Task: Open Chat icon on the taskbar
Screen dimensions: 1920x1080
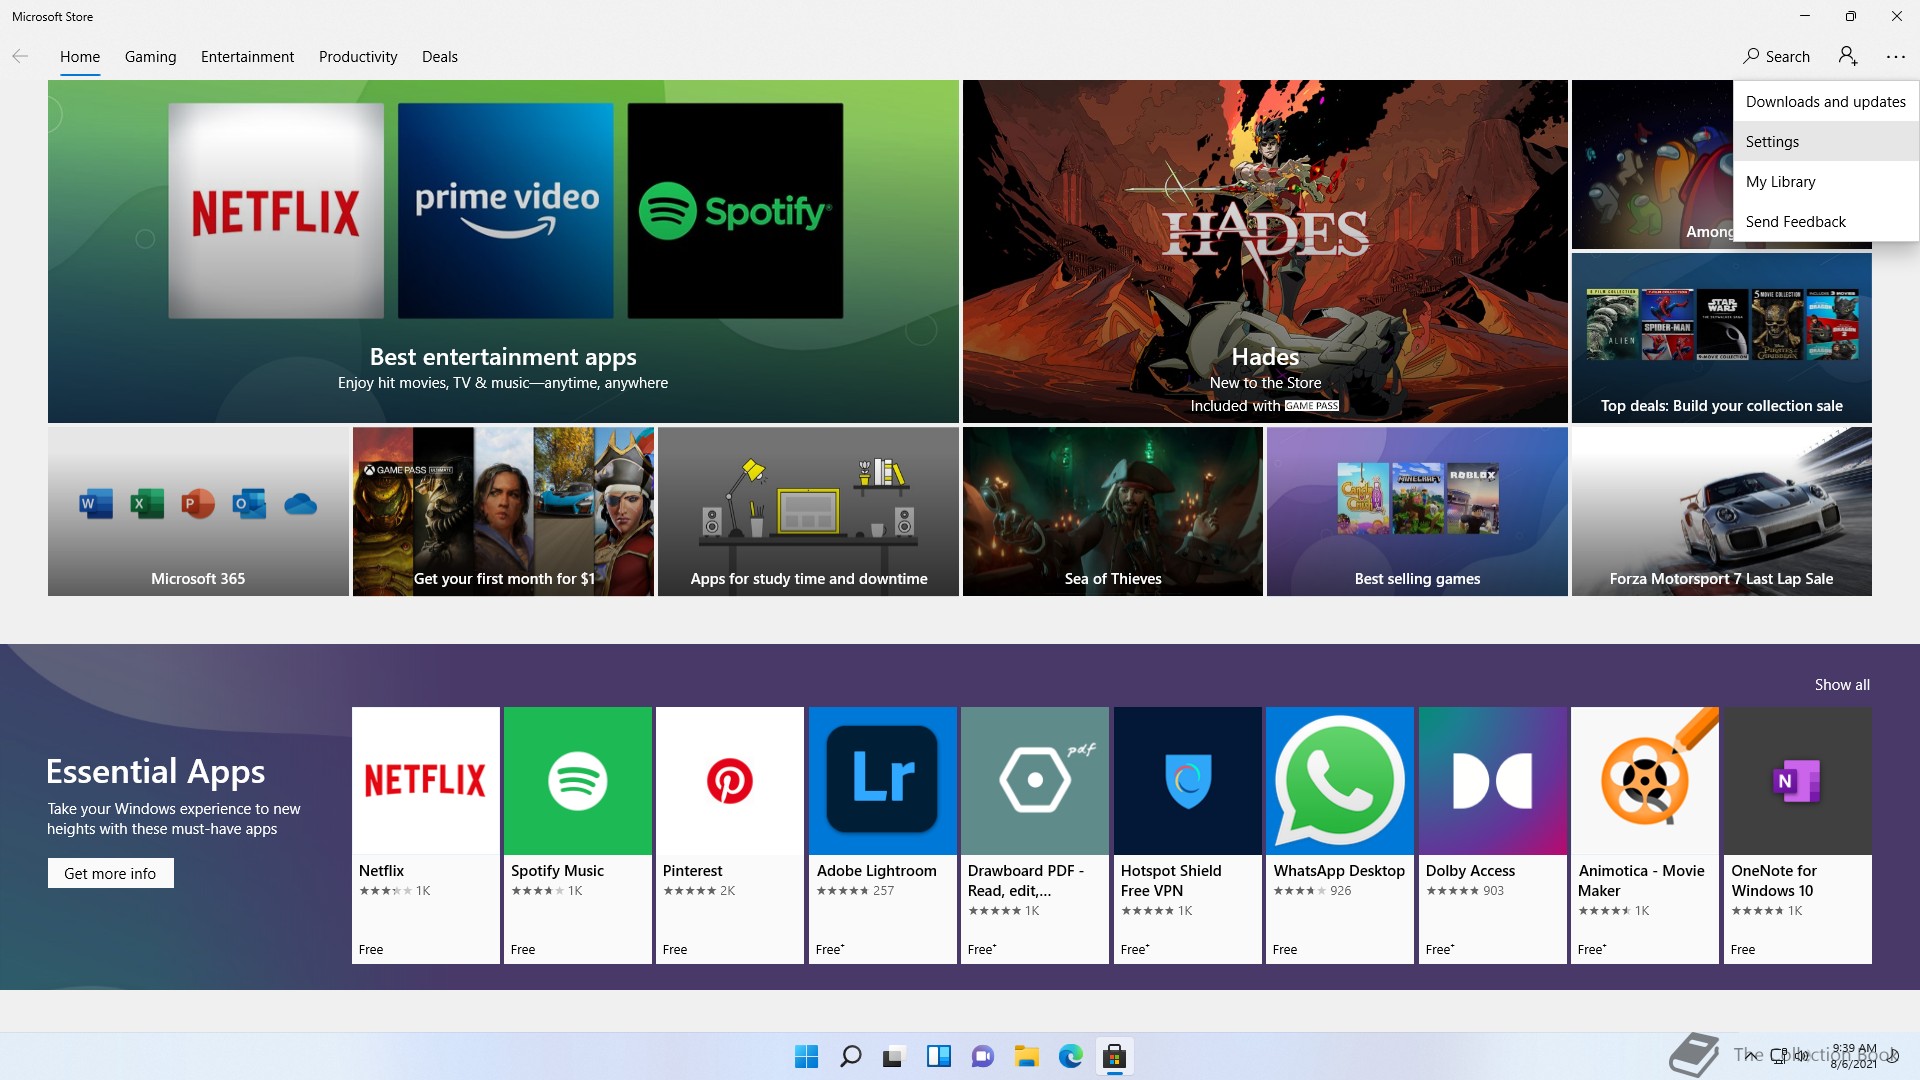Action: 983,1056
